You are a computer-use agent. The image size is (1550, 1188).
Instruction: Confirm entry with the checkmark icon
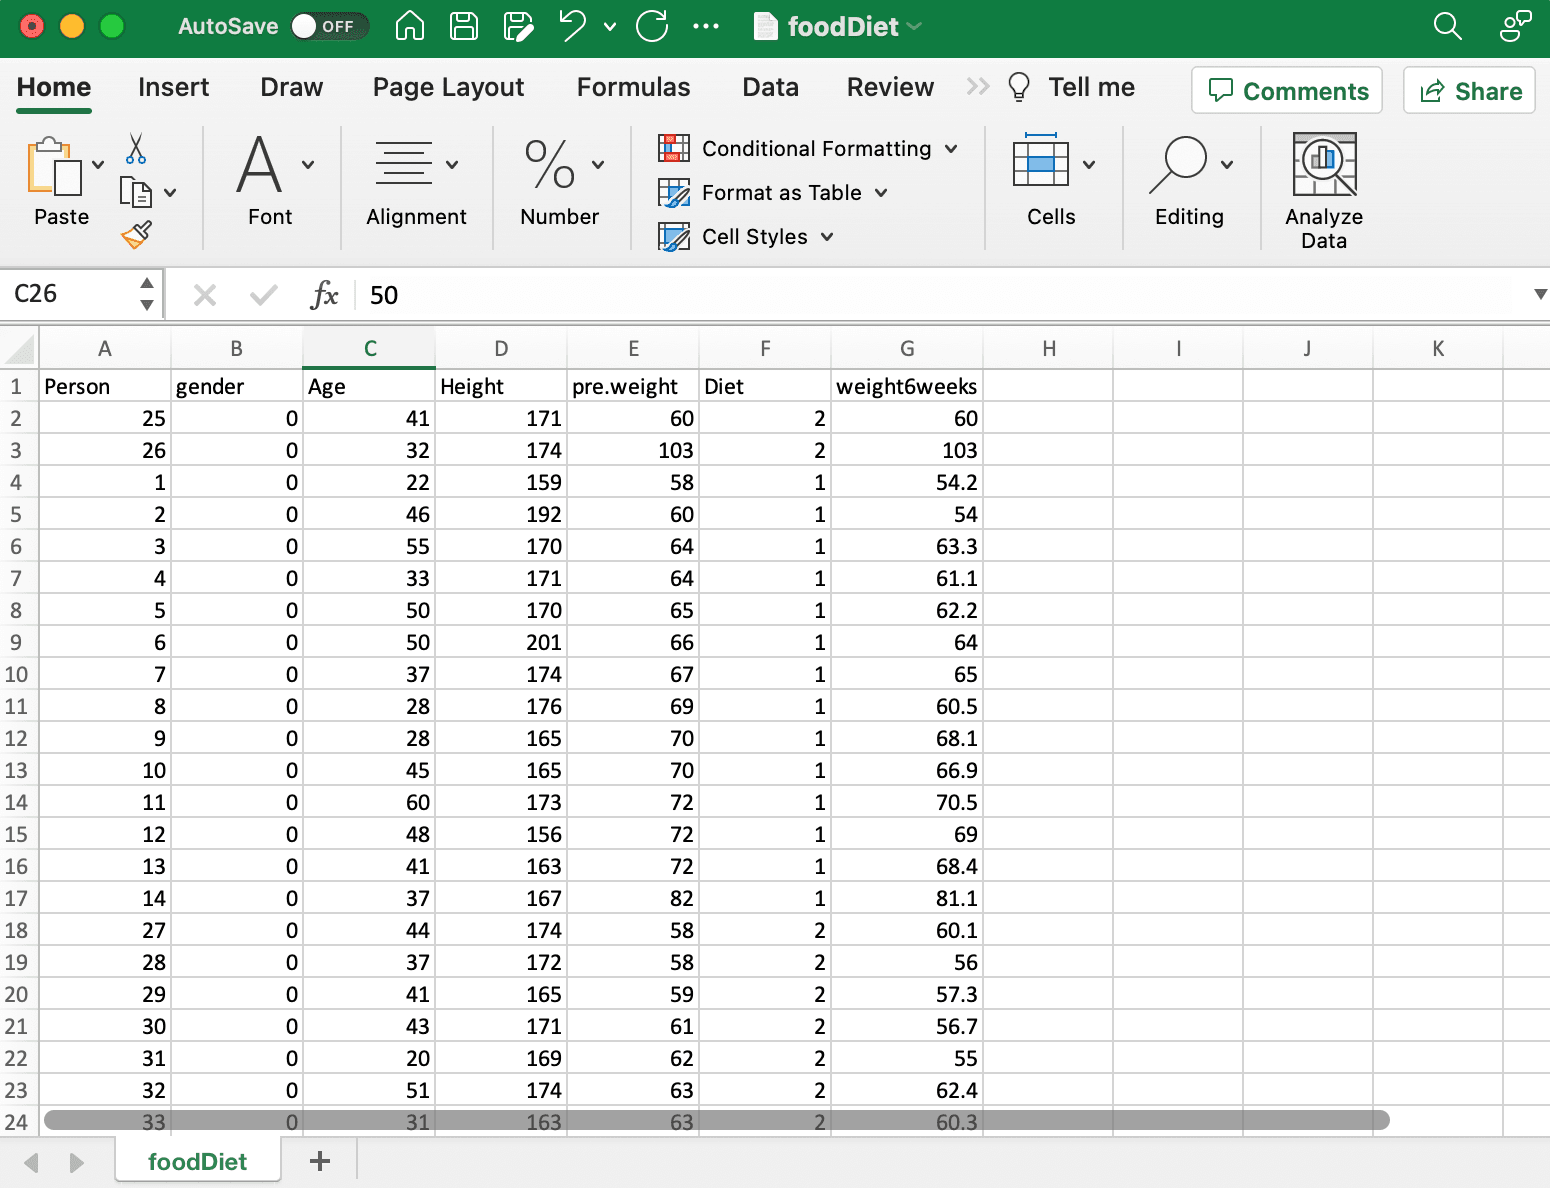point(264,295)
